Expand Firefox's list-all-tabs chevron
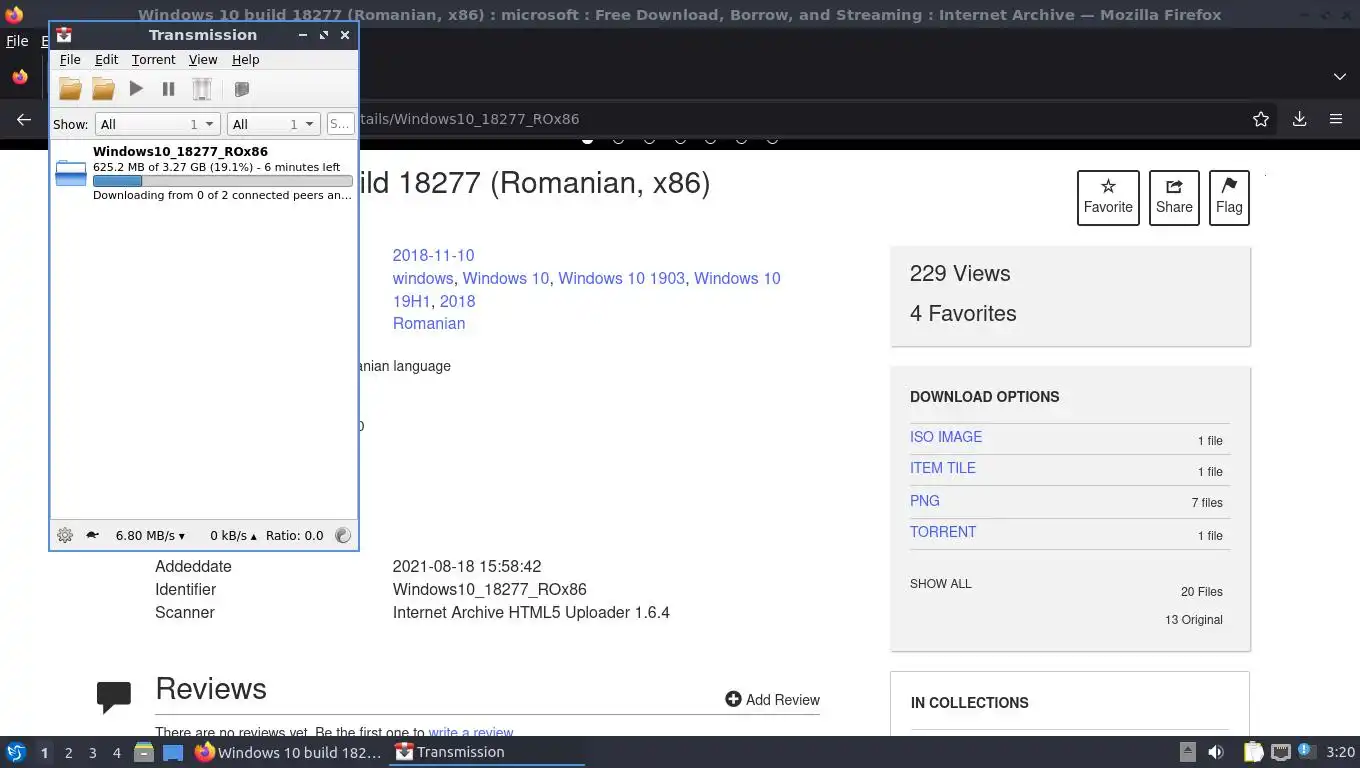 point(1340,77)
